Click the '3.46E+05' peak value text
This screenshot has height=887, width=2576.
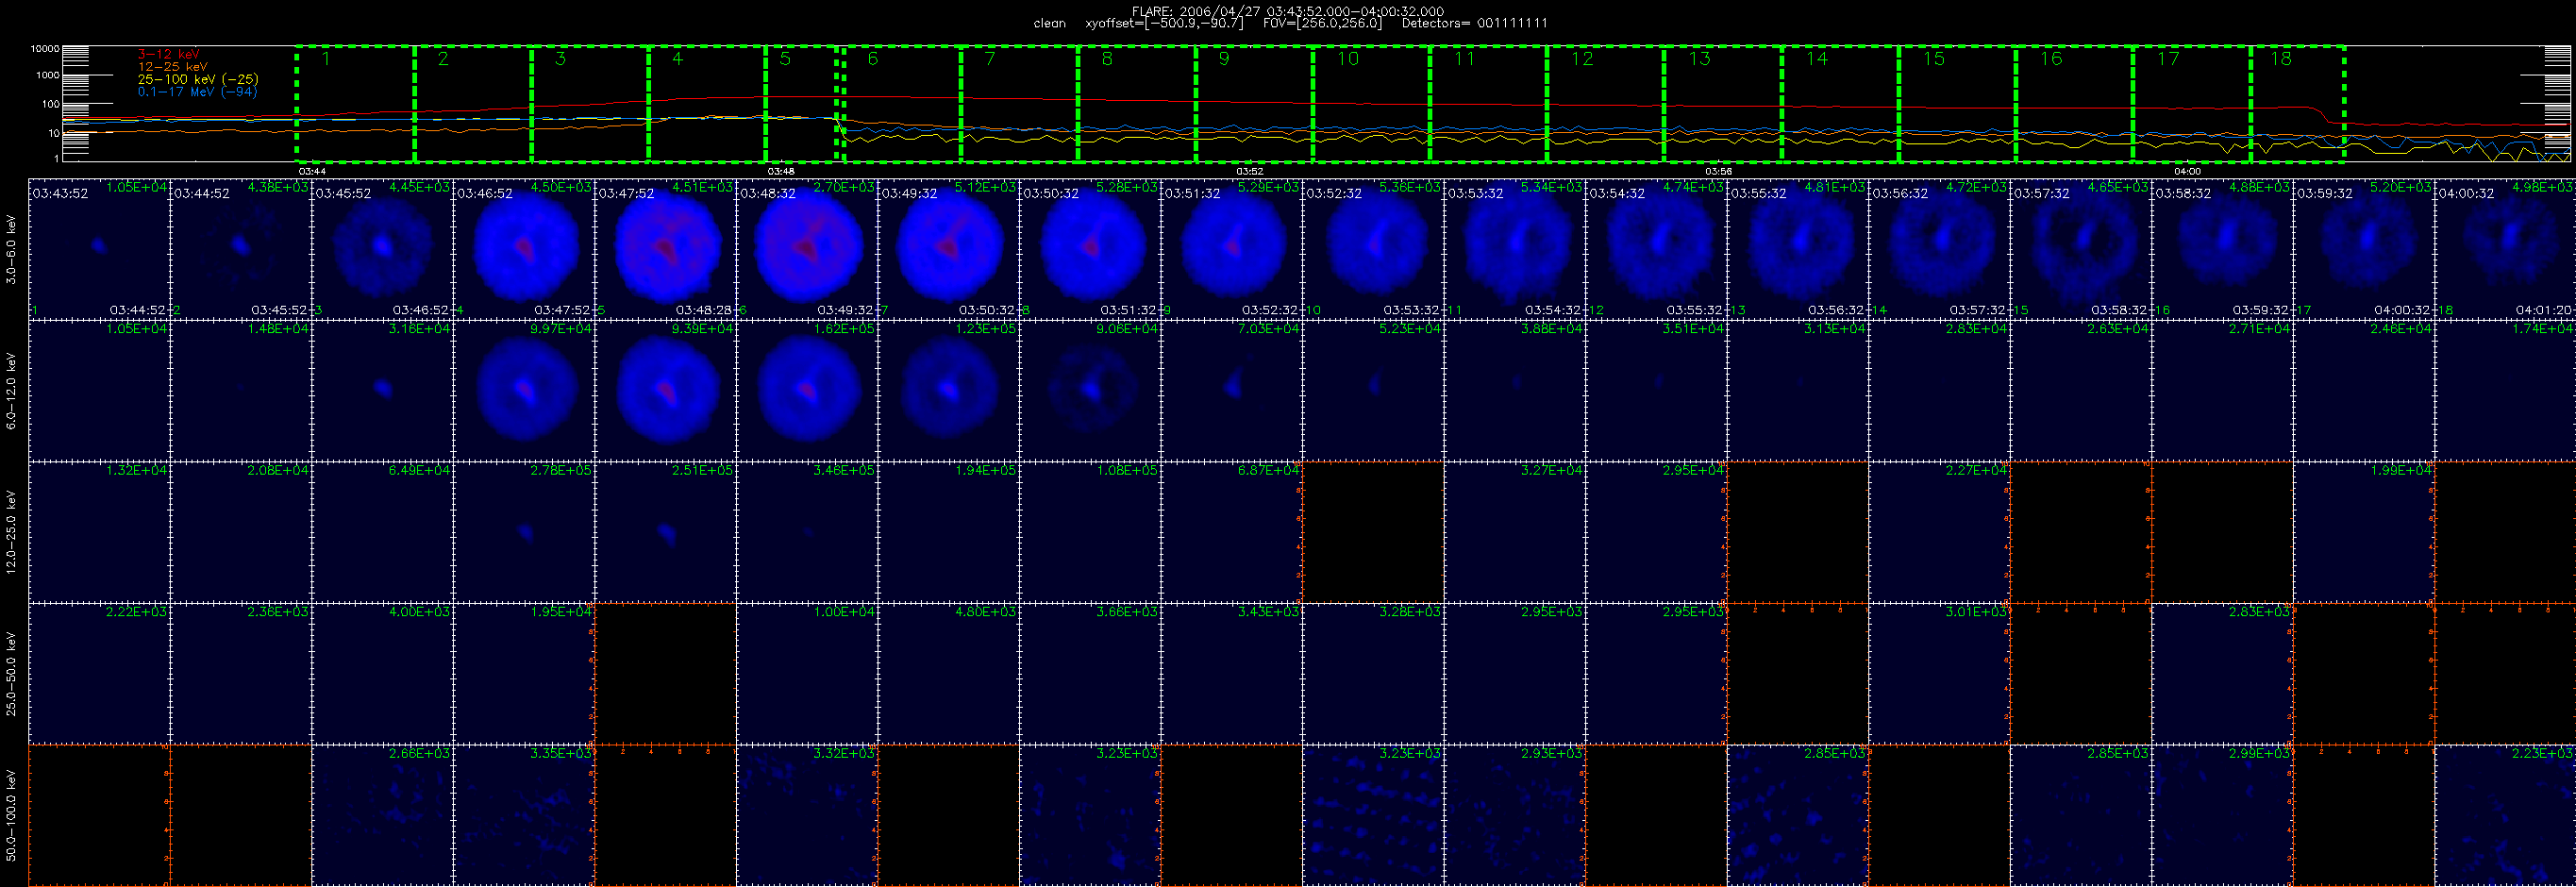[x=845, y=470]
